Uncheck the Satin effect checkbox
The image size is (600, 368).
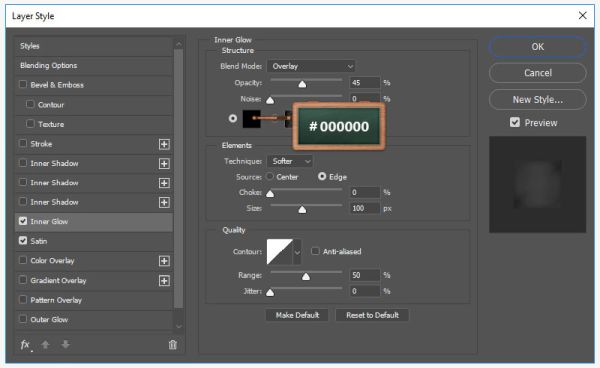23,241
